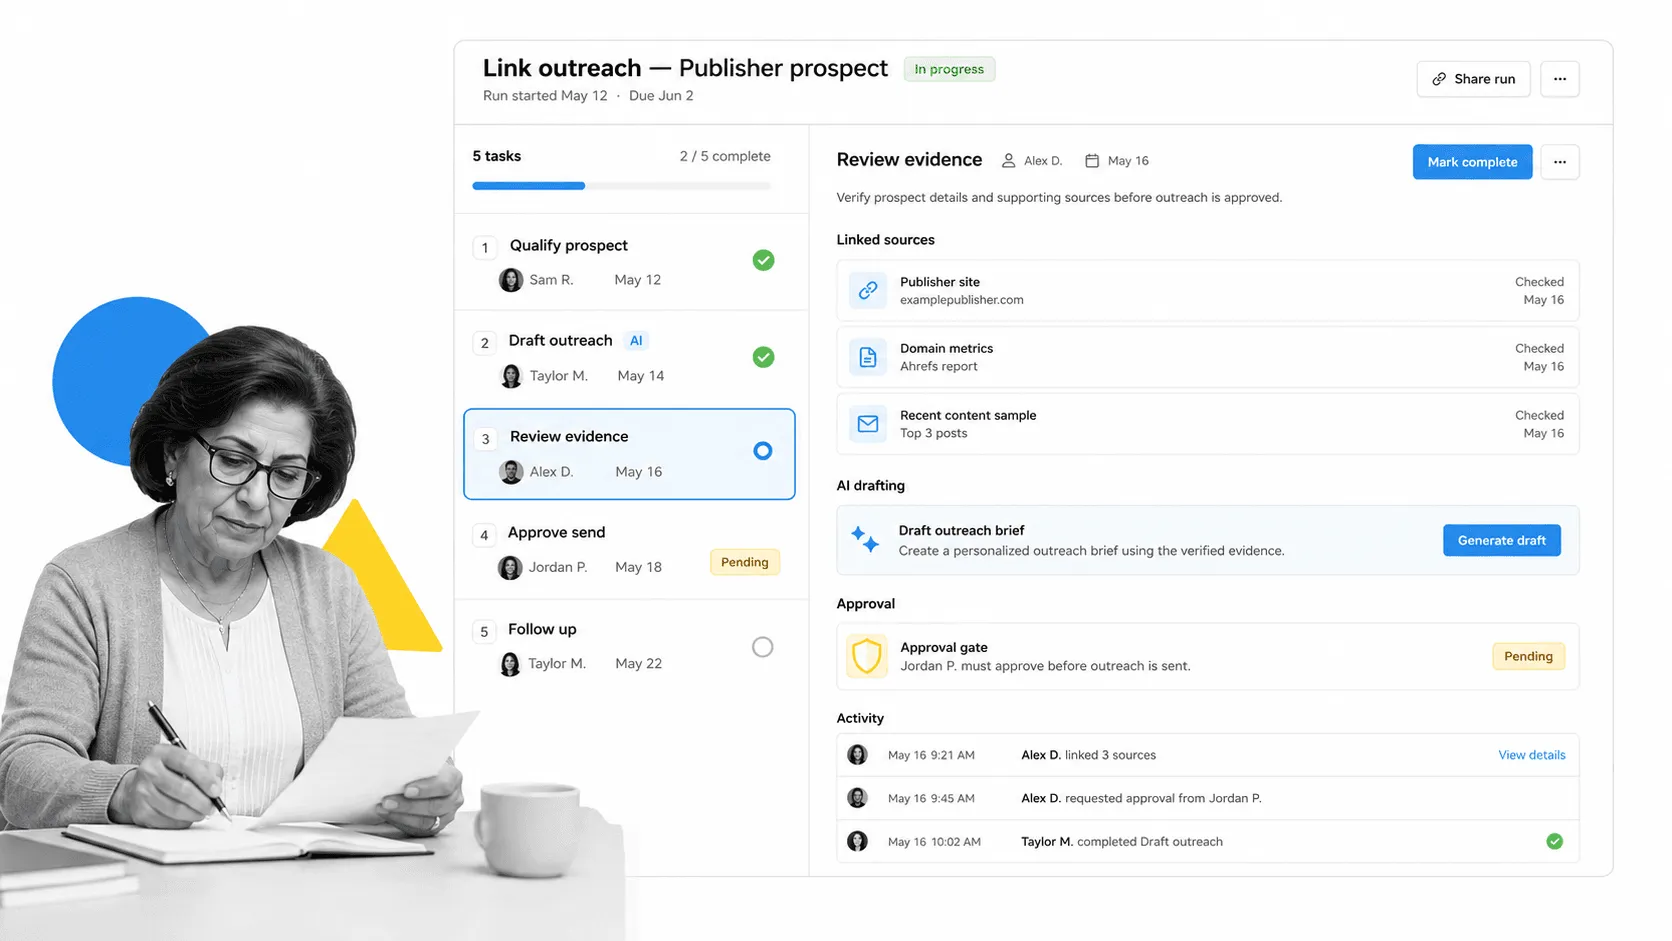Click the green check on Draft outreach task

click(x=763, y=357)
